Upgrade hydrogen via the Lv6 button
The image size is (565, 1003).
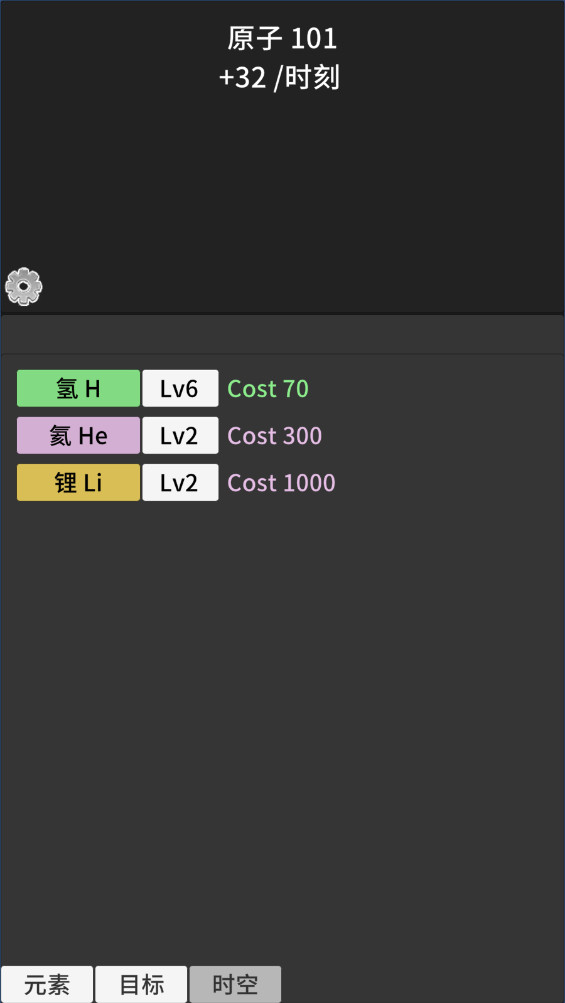[180, 388]
